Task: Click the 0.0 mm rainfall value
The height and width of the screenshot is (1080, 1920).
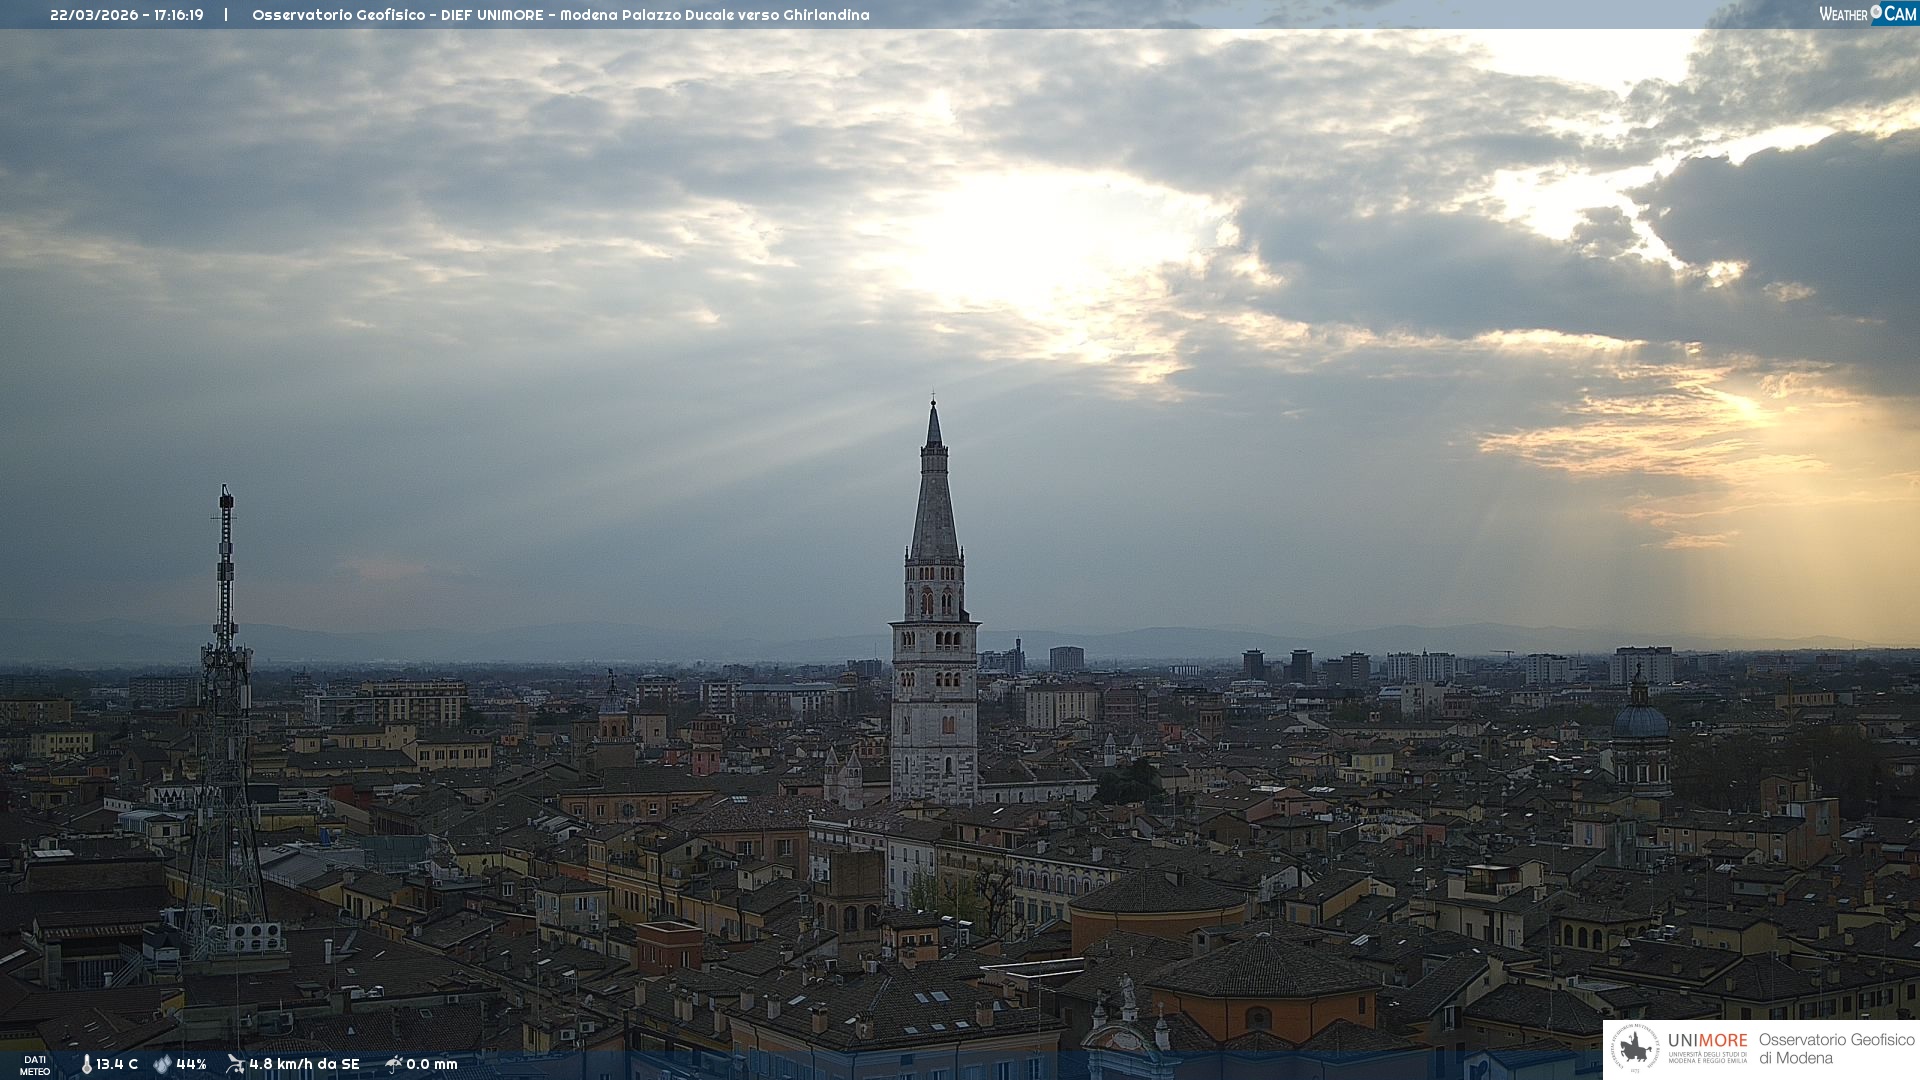Action: [x=431, y=1064]
